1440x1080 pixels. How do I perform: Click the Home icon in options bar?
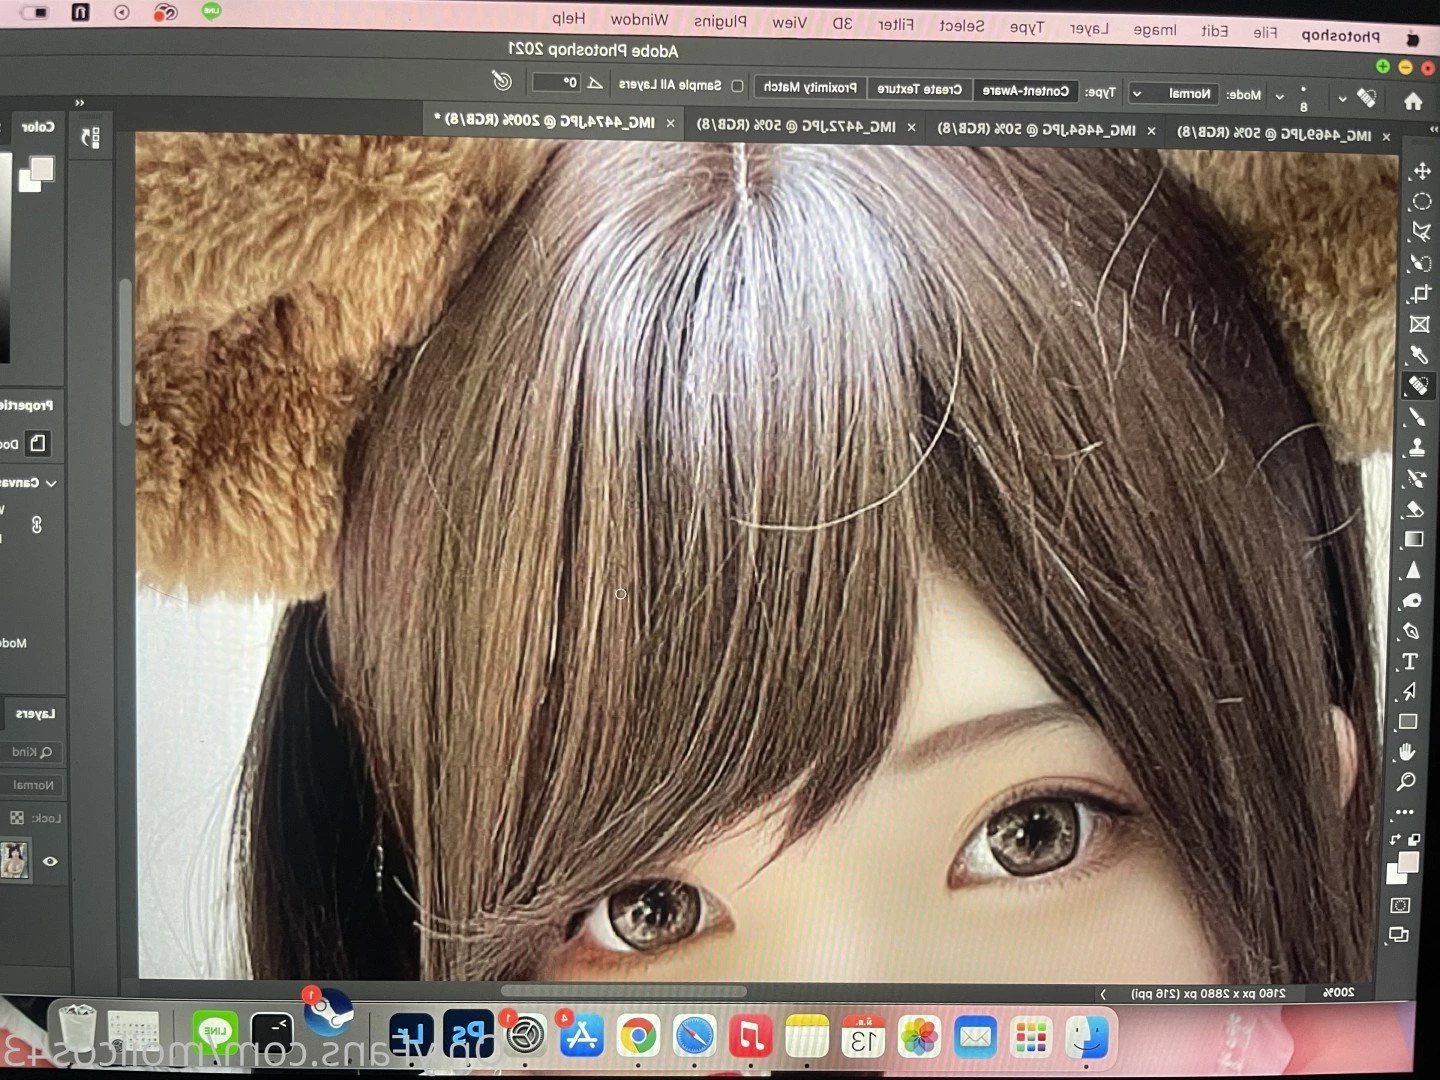click(x=1413, y=101)
